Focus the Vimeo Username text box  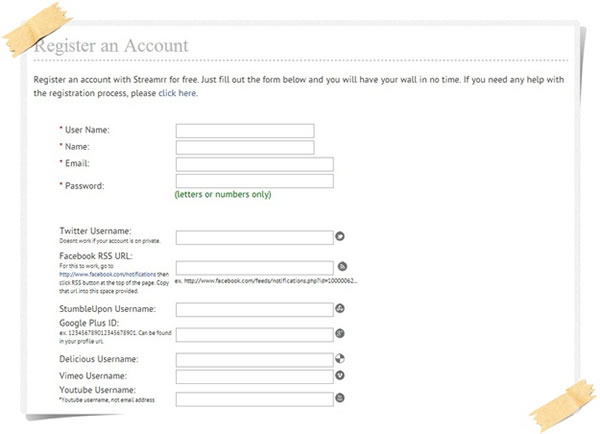254,376
